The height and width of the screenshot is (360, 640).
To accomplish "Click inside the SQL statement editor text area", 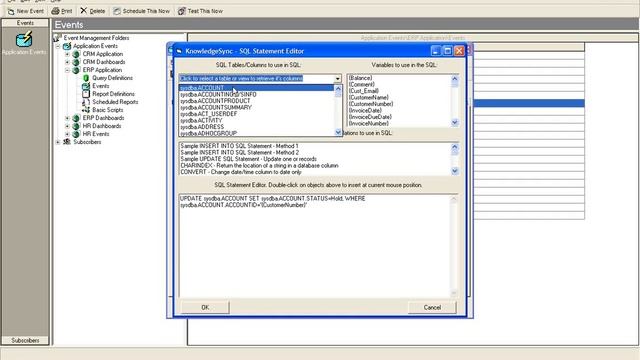I will [314, 246].
